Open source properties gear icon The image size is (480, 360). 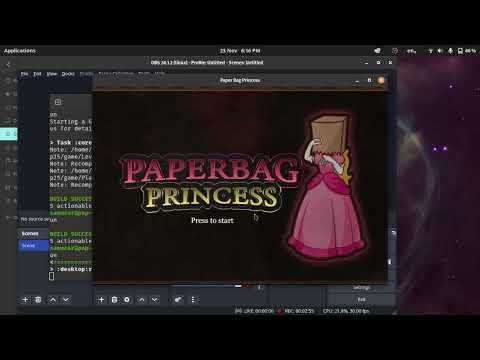tap(127, 300)
